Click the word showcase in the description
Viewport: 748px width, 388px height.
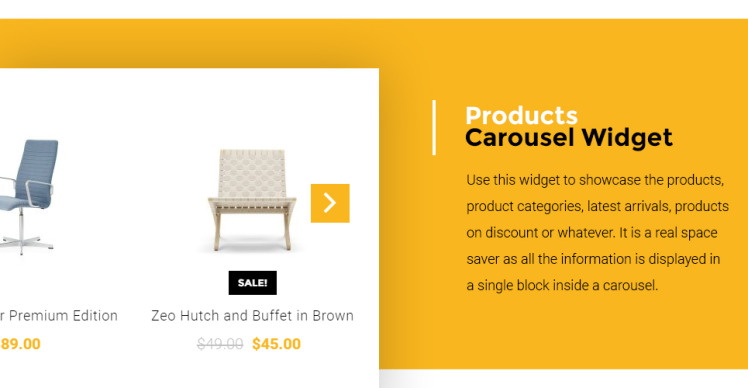pyautogui.click(x=610, y=180)
